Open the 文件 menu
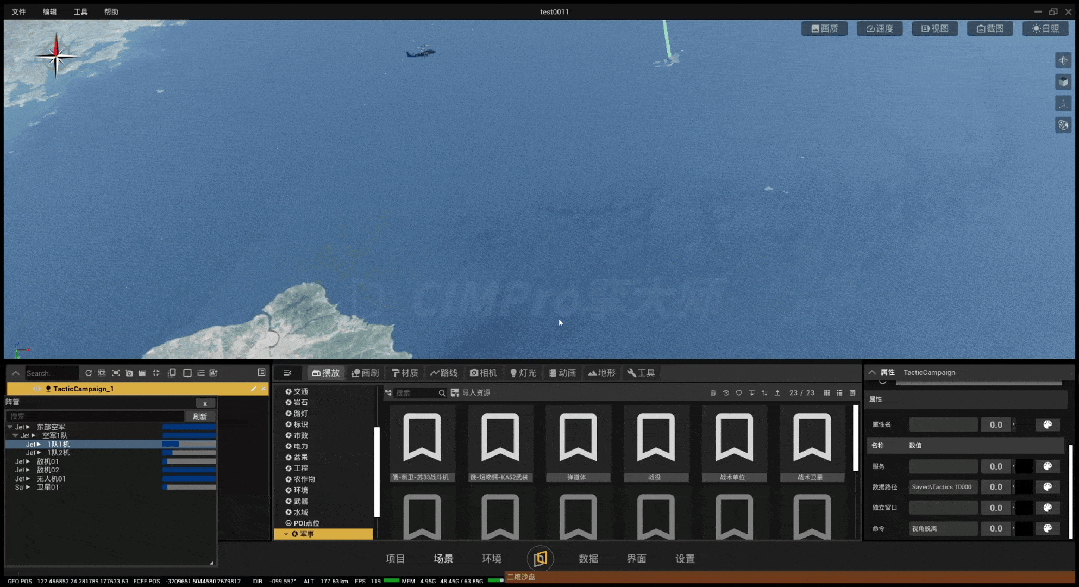1079x587 pixels. [19, 12]
